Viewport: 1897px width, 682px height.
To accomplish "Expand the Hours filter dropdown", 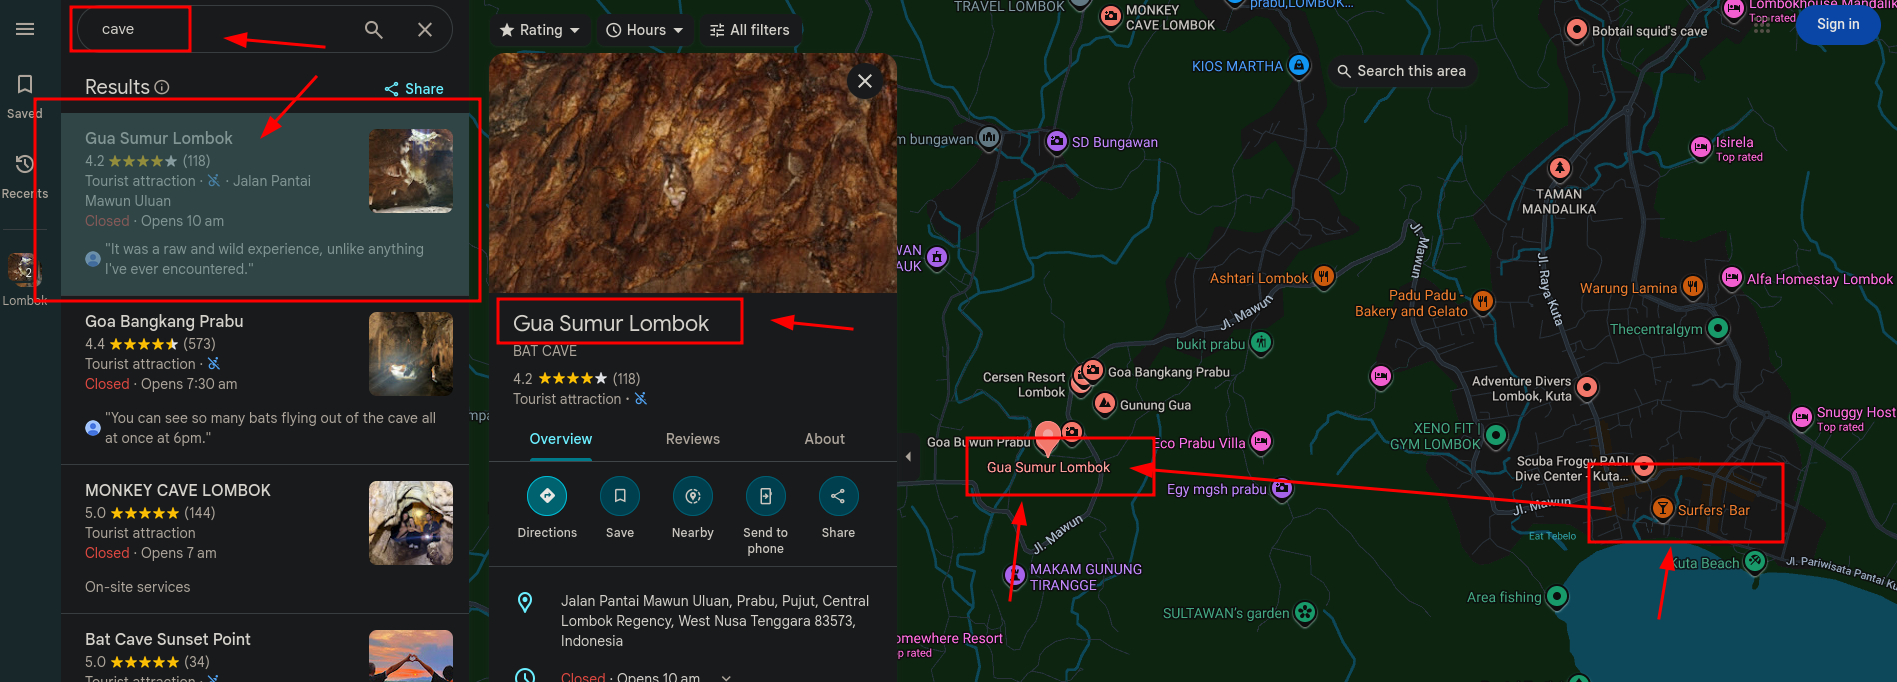I will 645,30.
